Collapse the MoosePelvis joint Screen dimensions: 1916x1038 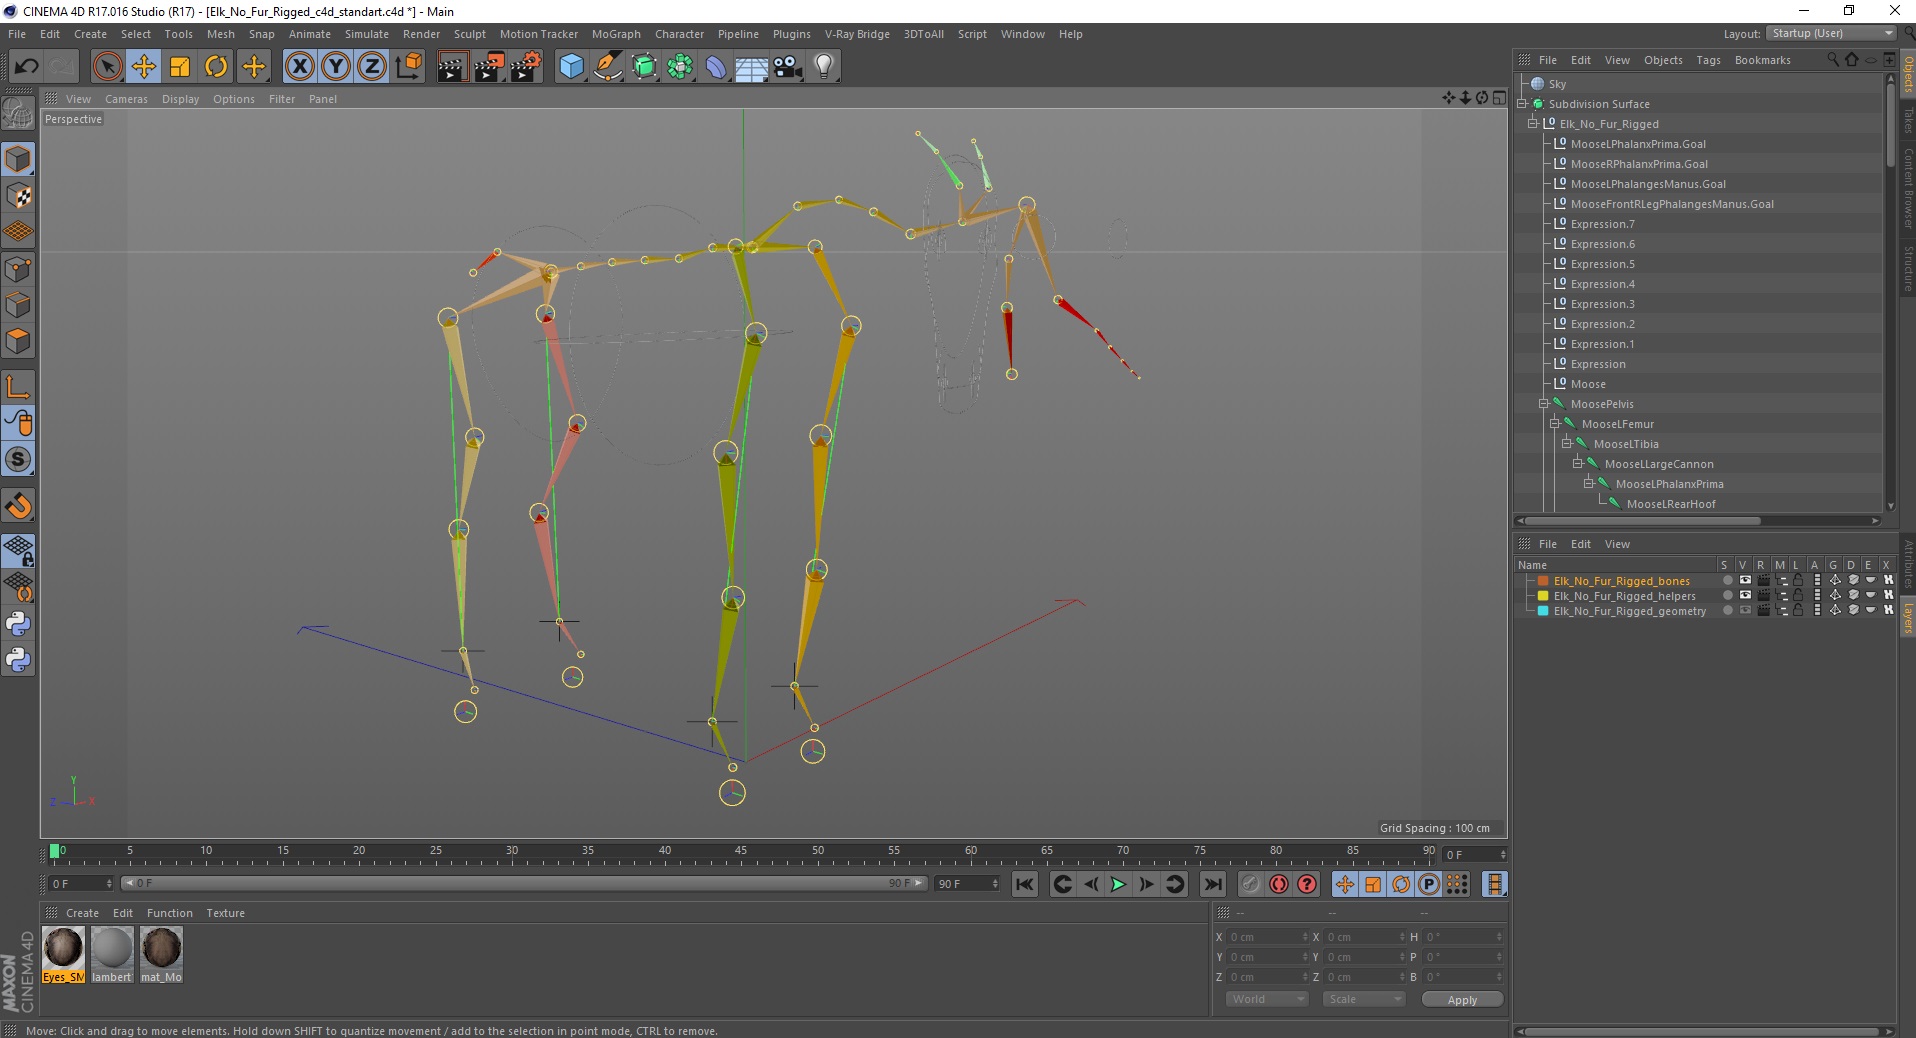pos(1543,404)
